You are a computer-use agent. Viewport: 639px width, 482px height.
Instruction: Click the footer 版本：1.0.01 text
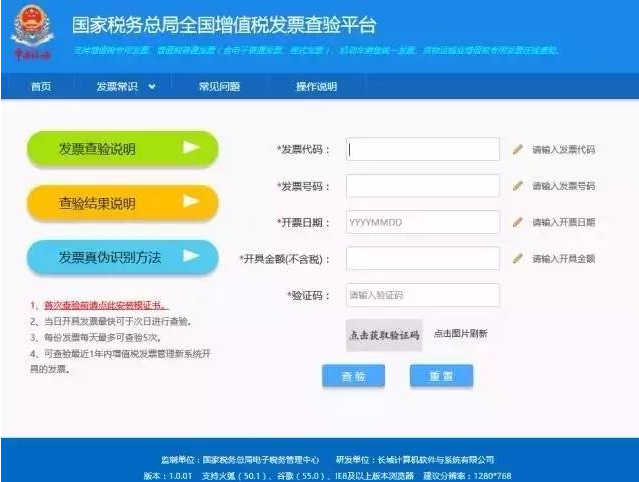click(168, 475)
